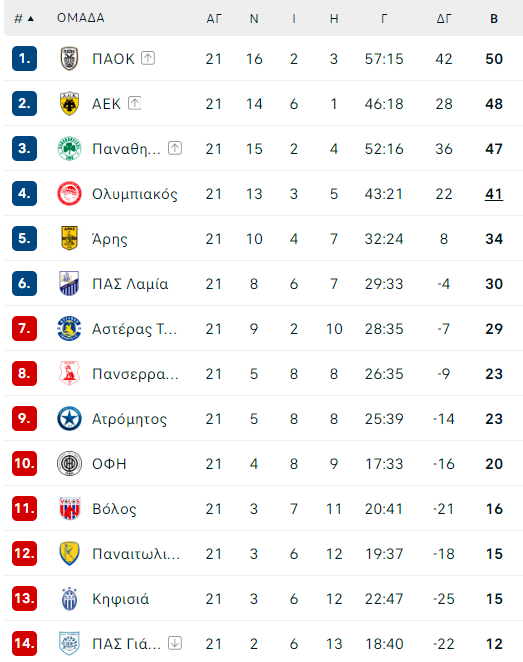523x662 pixels.
Task: Click the ΑΕΚ team logo
Action: pos(69,103)
